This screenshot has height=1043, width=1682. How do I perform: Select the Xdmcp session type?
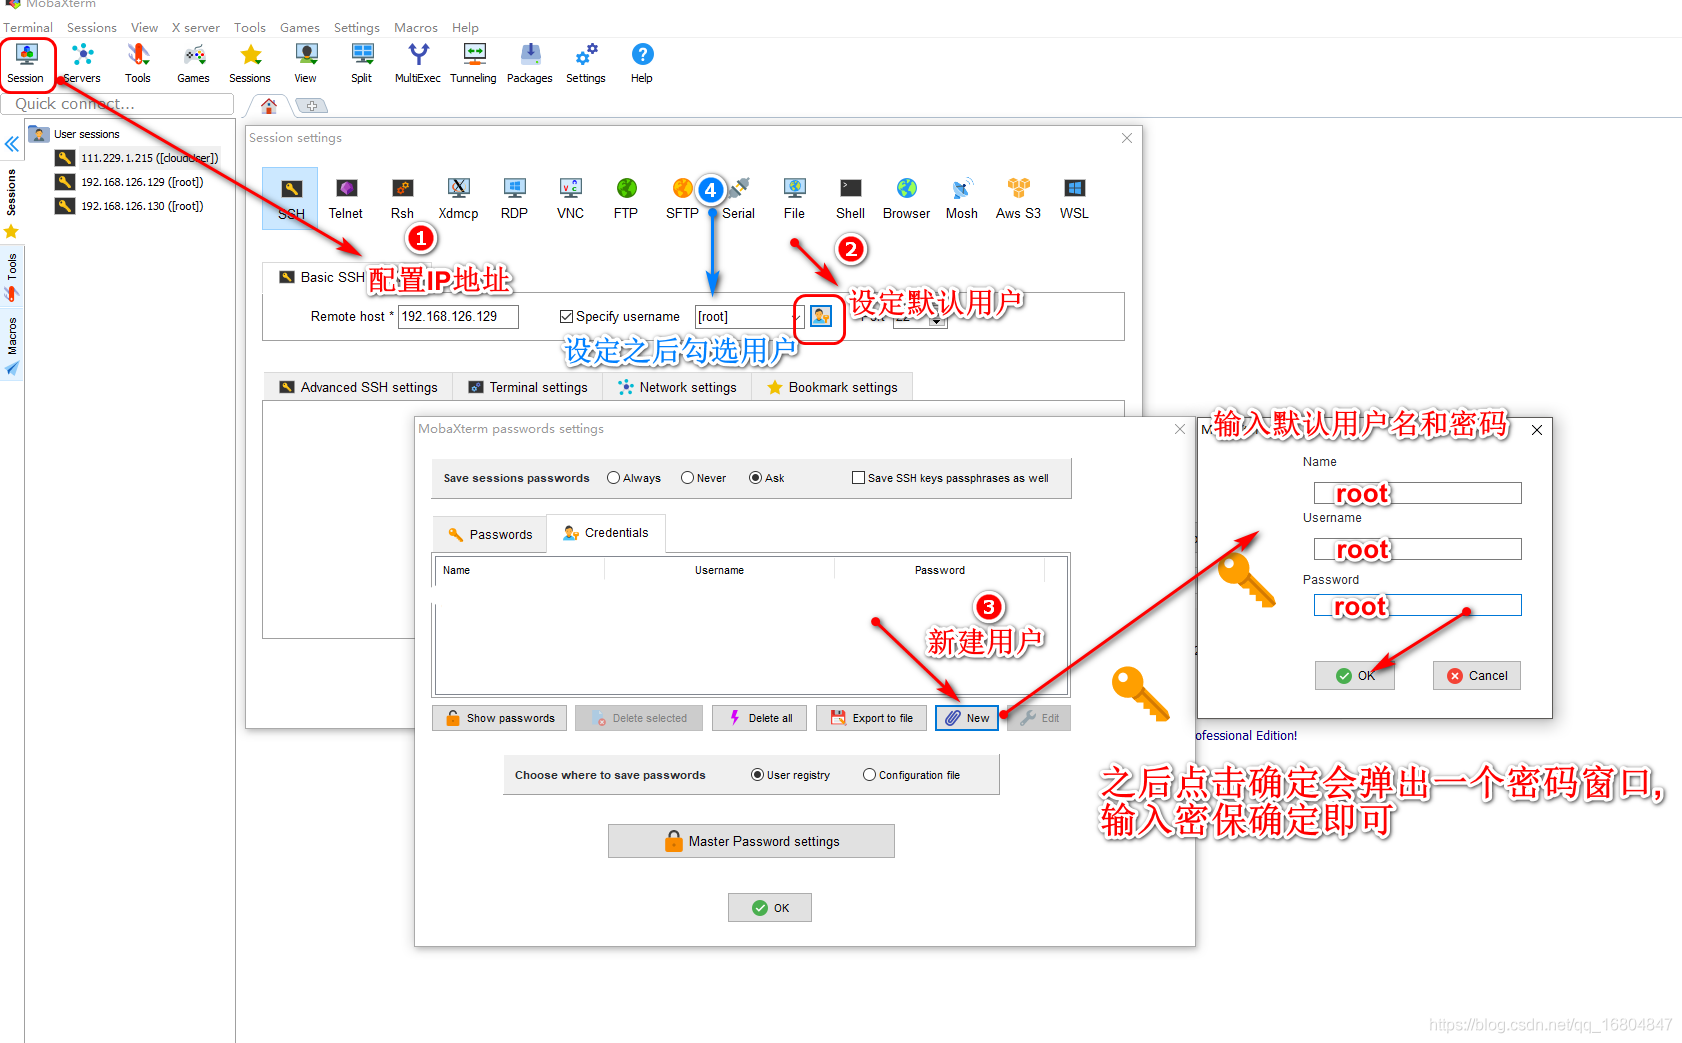pyautogui.click(x=458, y=198)
